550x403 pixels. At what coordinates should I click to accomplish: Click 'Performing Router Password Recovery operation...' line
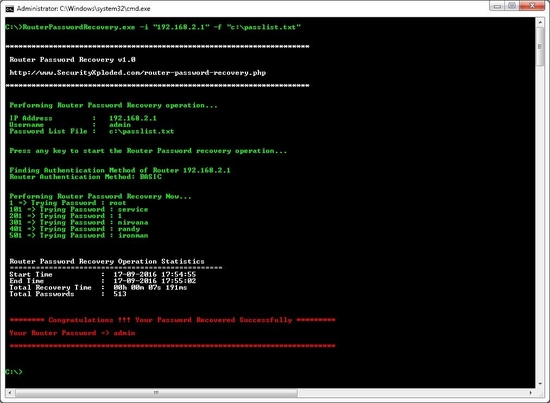tap(113, 105)
